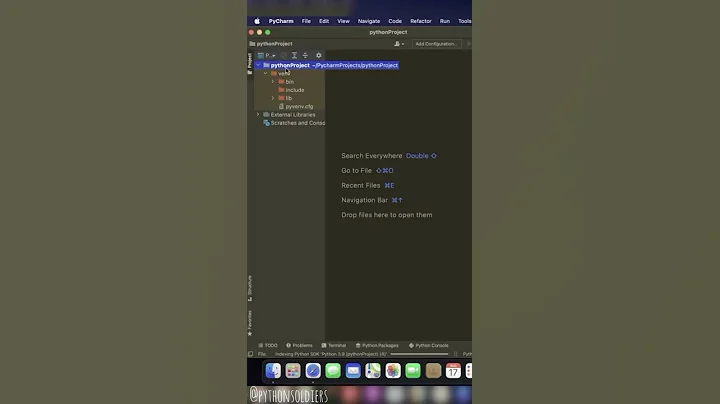720x404 pixels.
Task: Open Safari from the Dock
Action: [x=313, y=370]
